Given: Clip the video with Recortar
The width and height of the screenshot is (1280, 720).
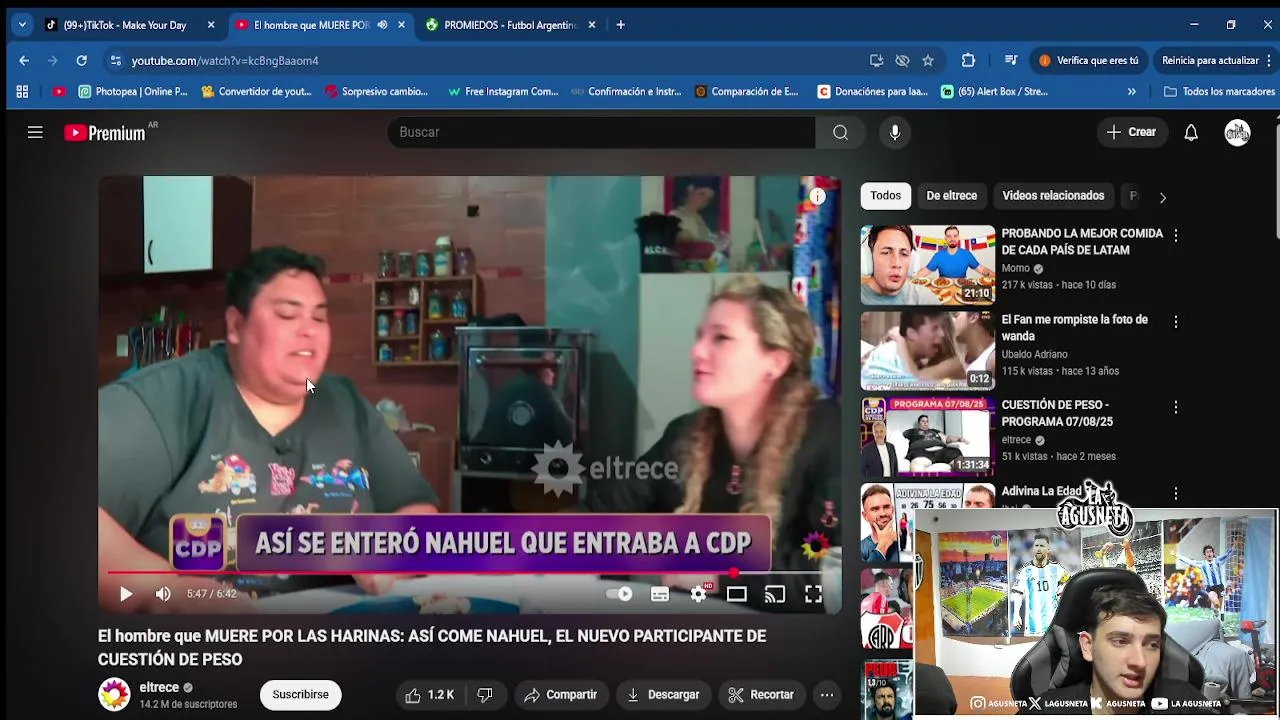Looking at the screenshot, I should [x=761, y=695].
